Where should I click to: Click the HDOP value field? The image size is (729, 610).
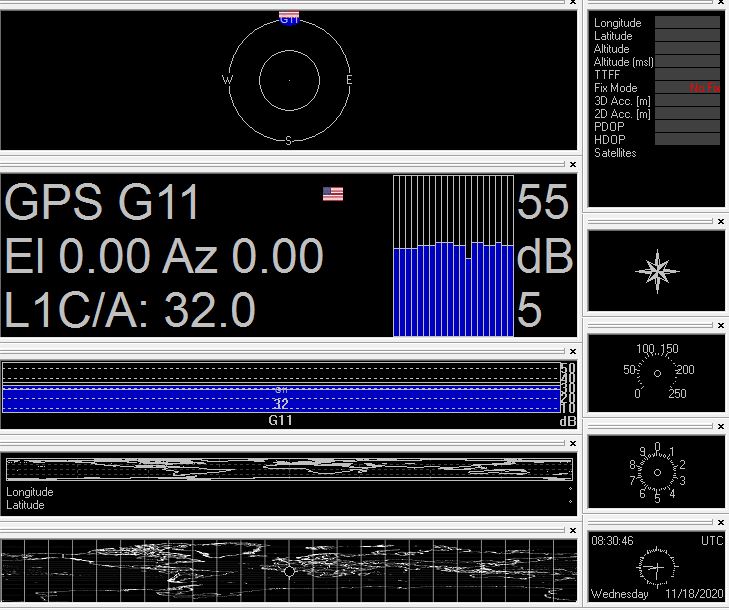[x=687, y=140]
